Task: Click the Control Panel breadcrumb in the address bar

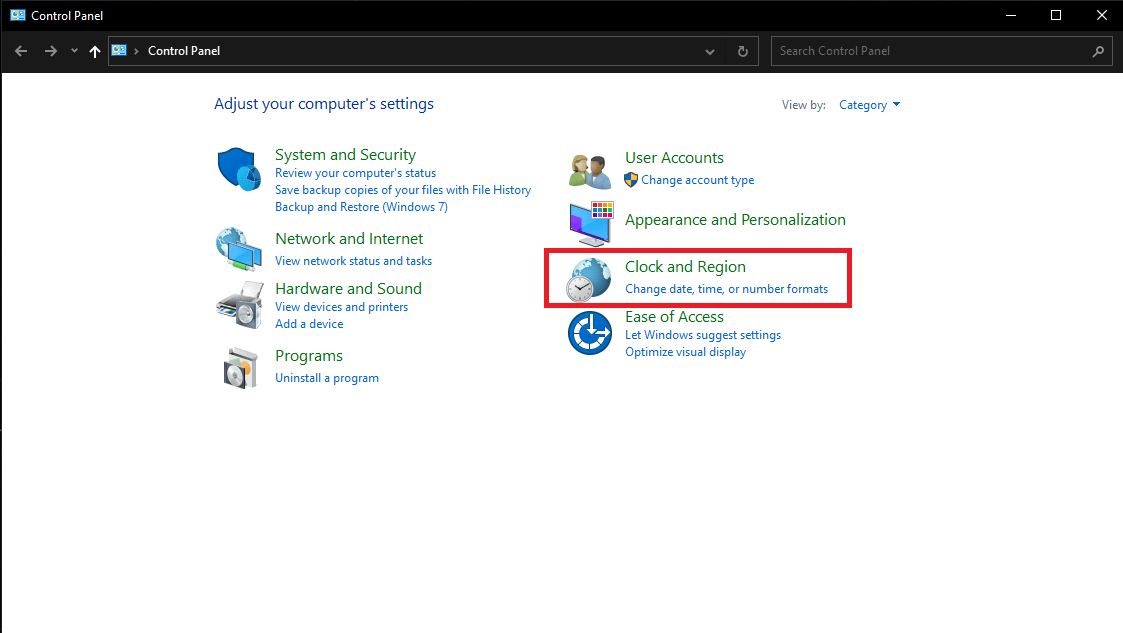Action: point(184,51)
